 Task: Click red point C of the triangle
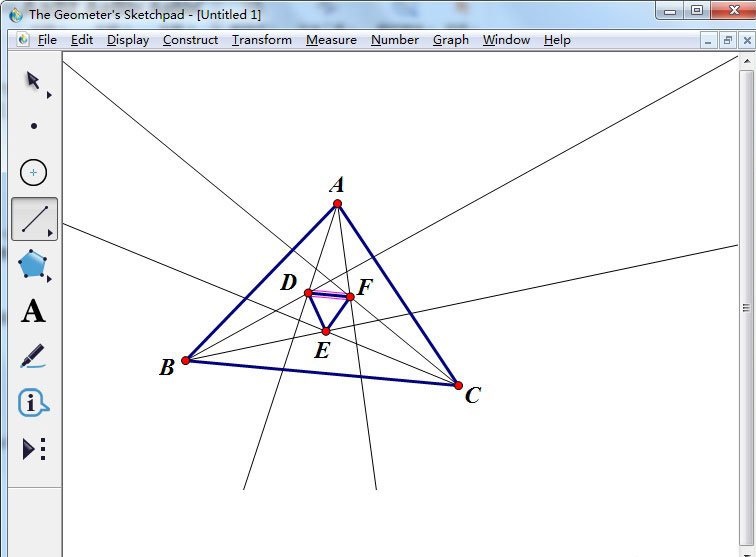[459, 385]
